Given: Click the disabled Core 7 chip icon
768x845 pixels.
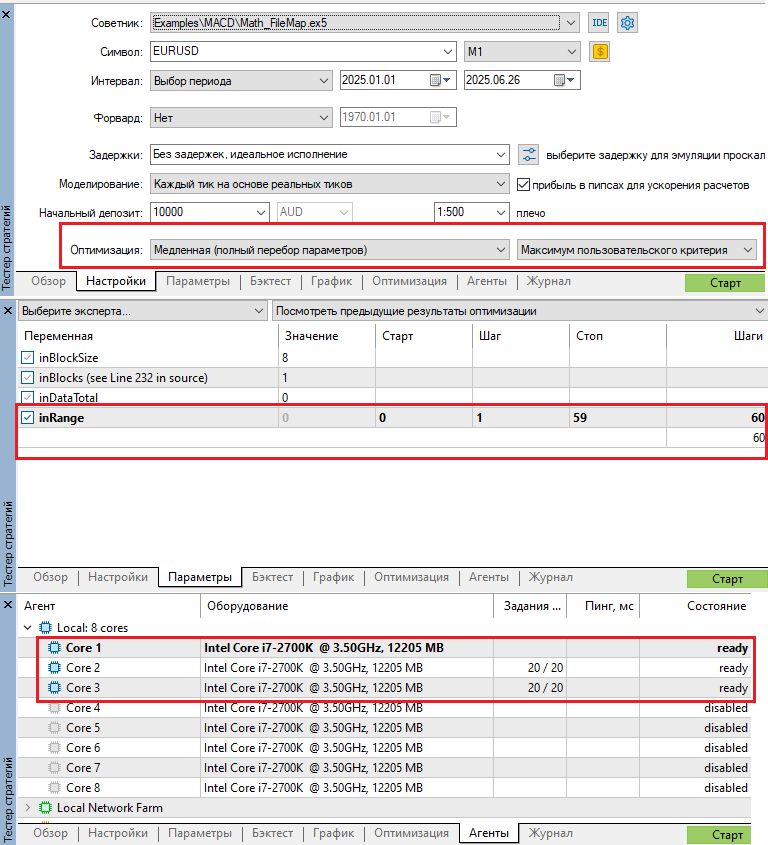Looking at the screenshot, I should [x=54, y=767].
